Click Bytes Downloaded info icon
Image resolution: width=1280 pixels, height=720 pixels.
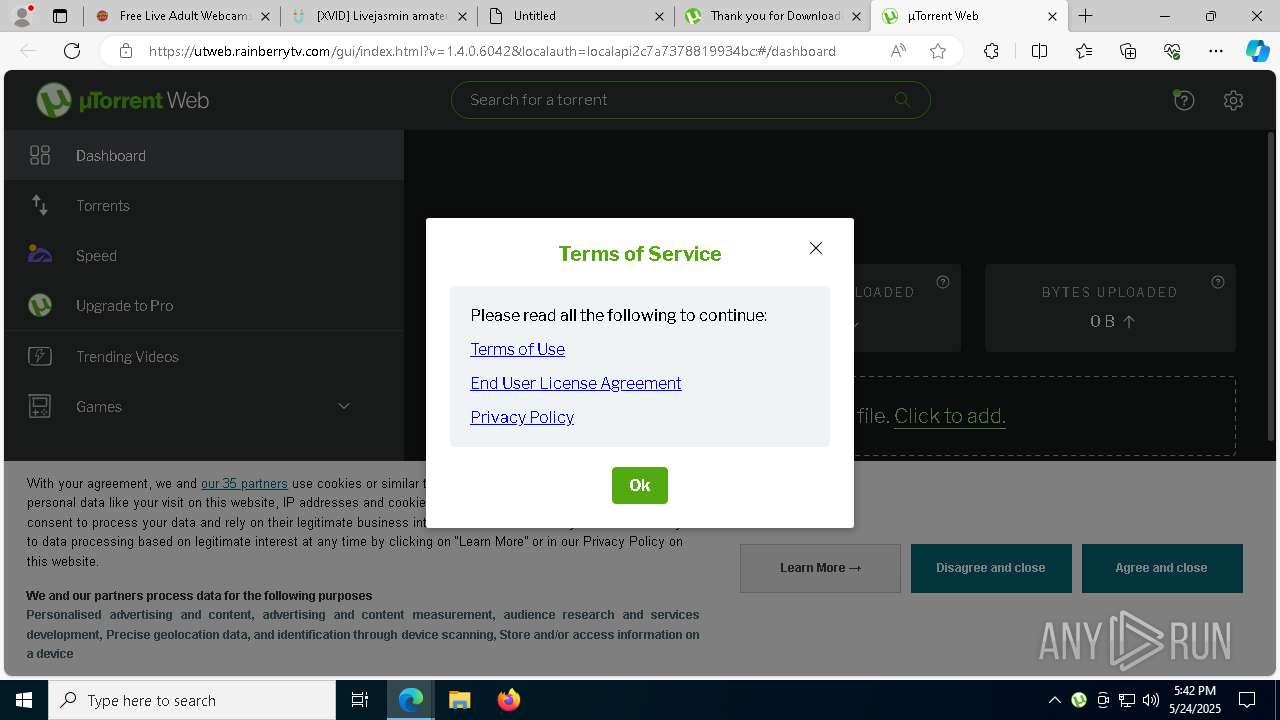[x=943, y=282]
